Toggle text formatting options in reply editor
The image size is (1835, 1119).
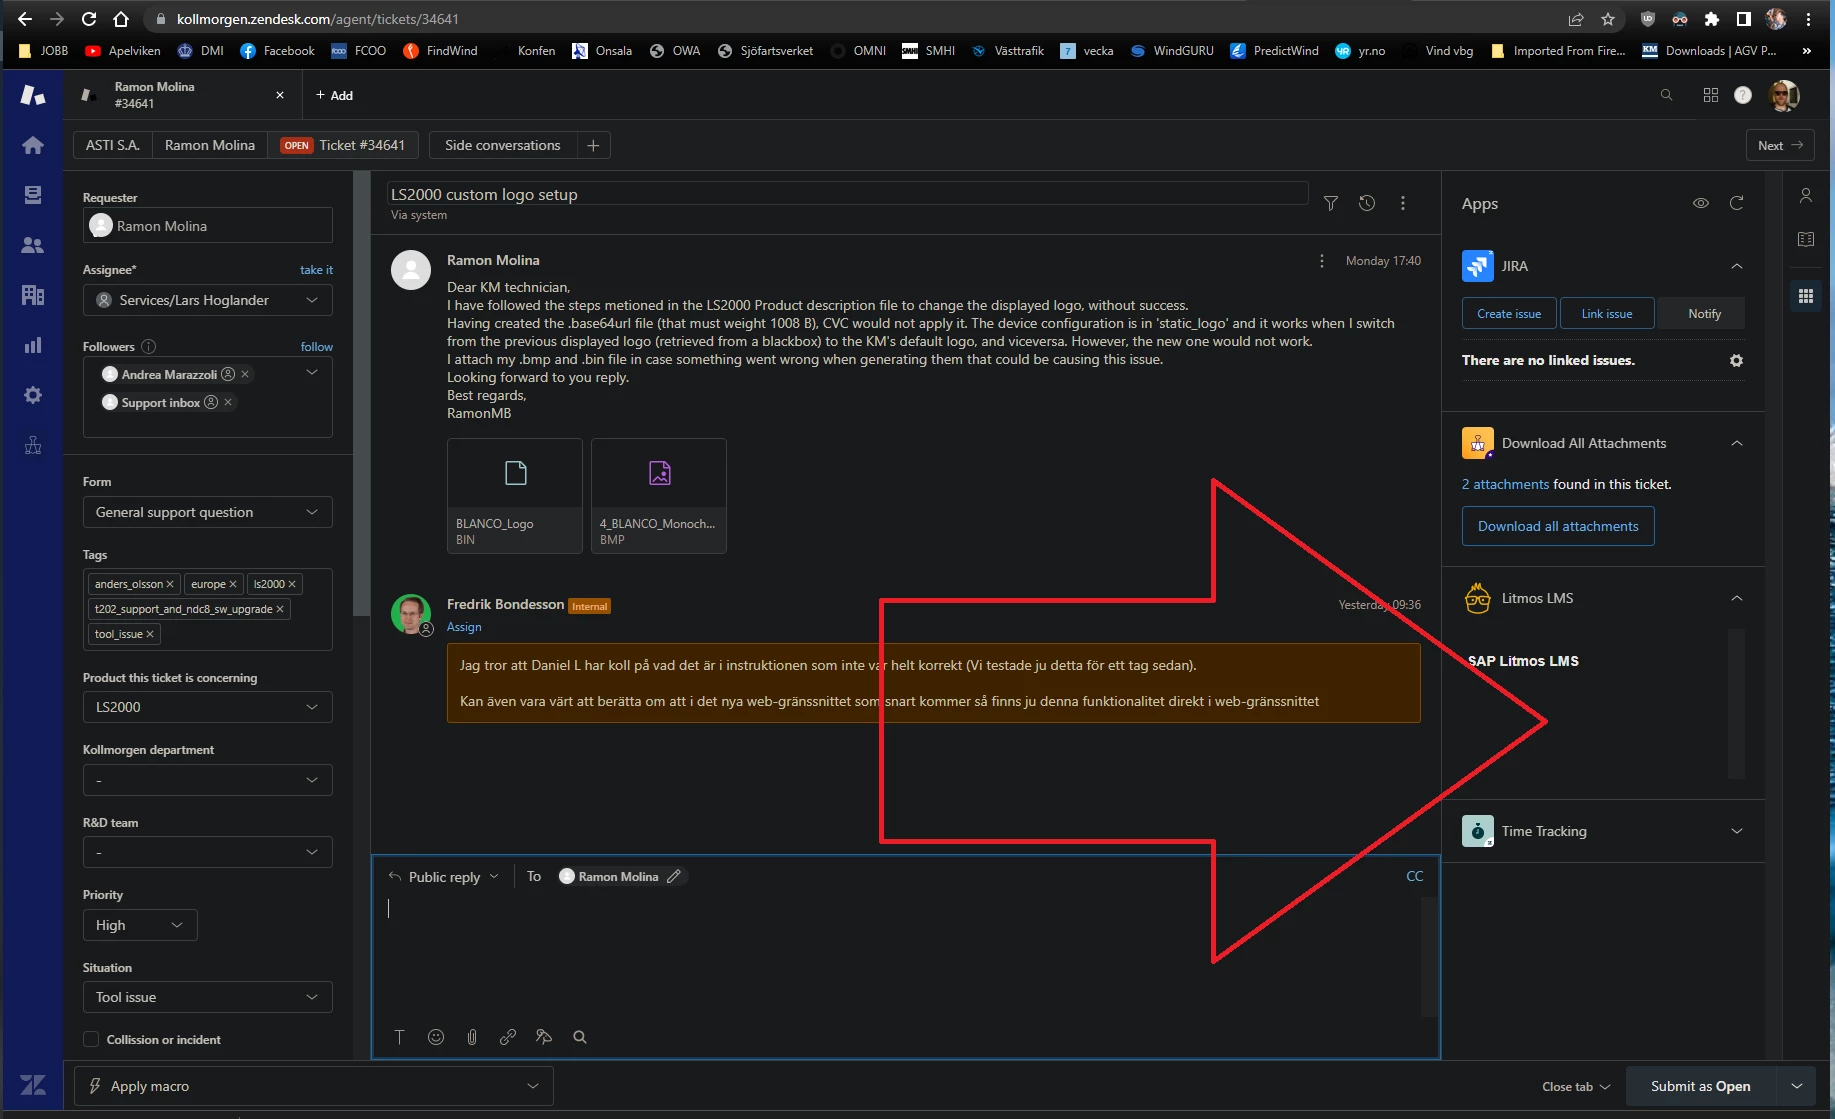[x=399, y=1037]
